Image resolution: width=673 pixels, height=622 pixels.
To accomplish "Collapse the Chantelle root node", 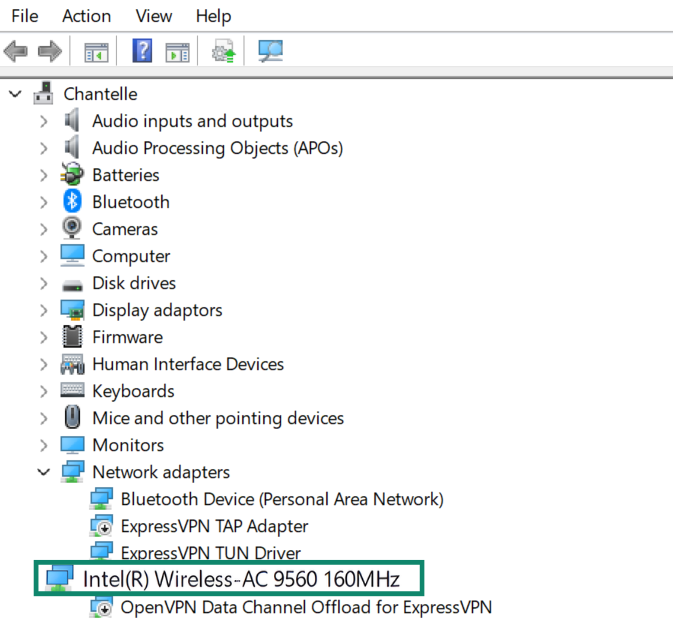I will point(15,93).
